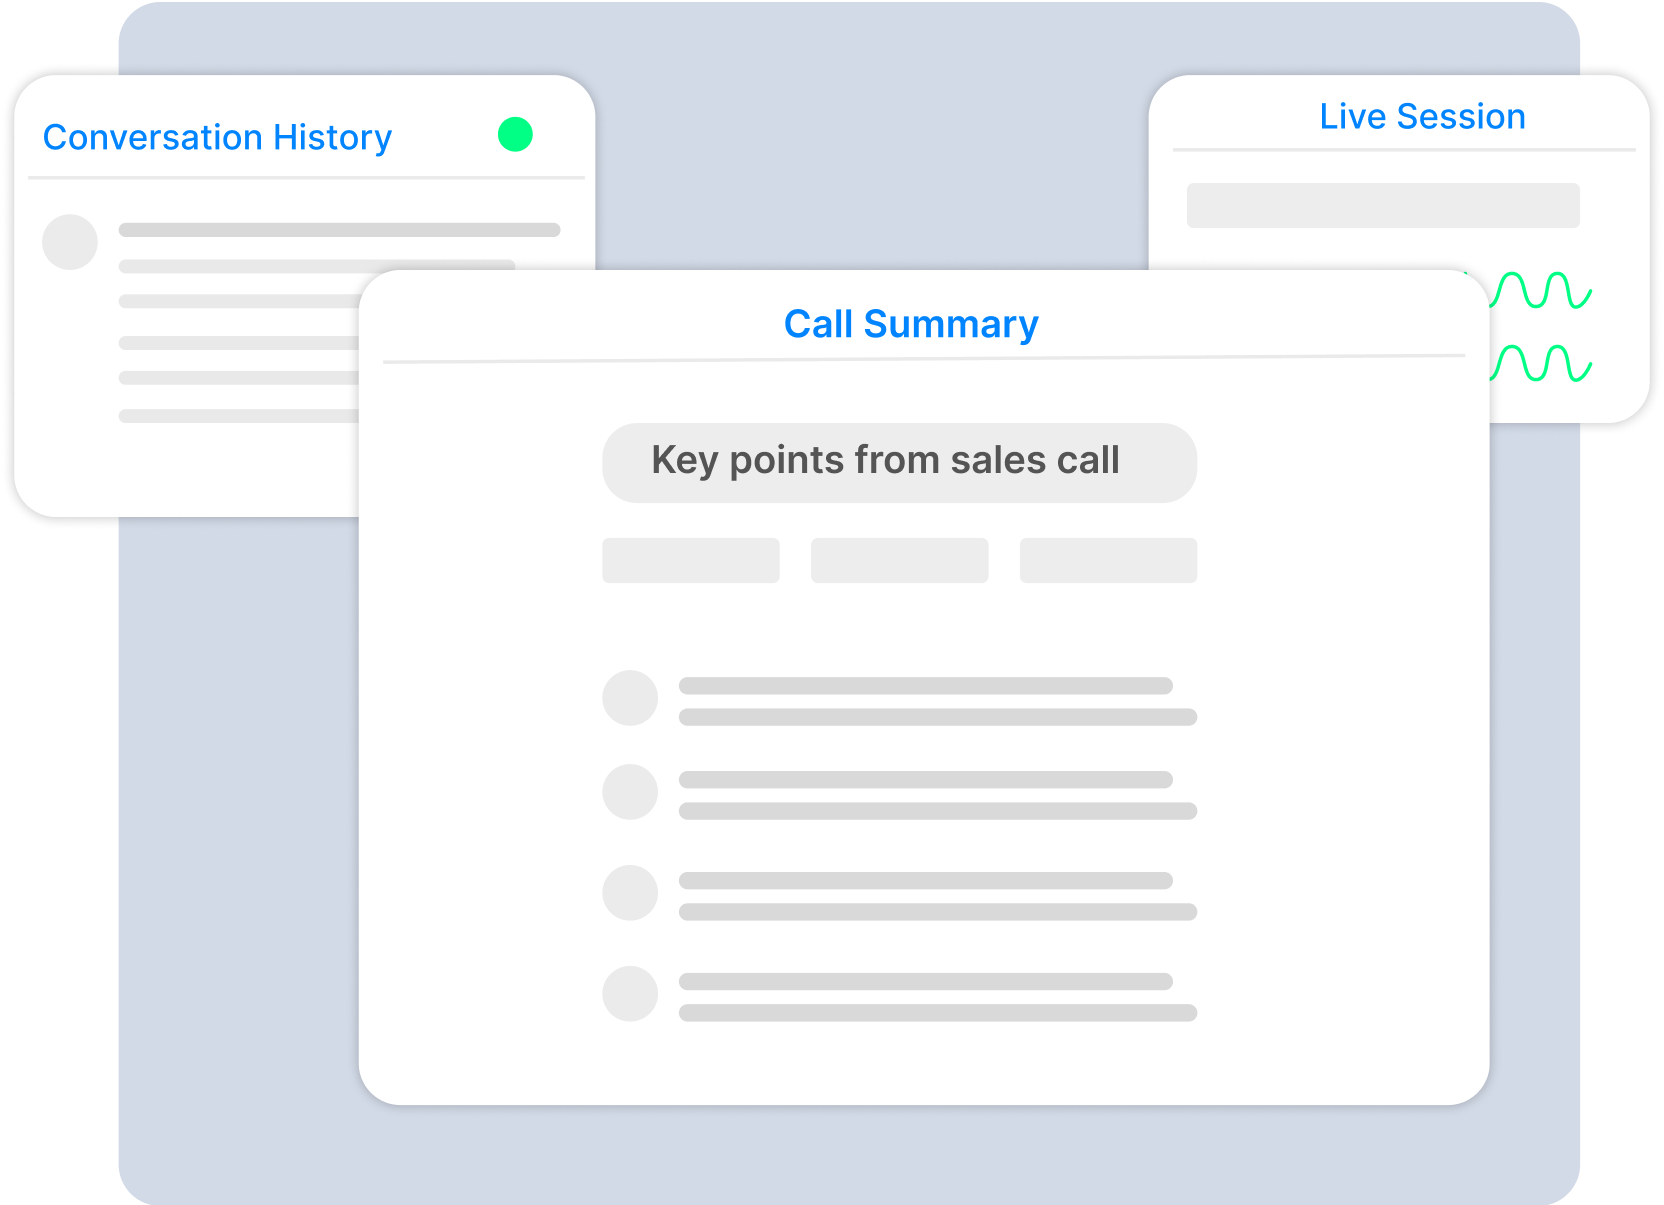Select the third avatar circle in Call Summary list
The height and width of the screenshot is (1205, 1664).
coord(630,893)
